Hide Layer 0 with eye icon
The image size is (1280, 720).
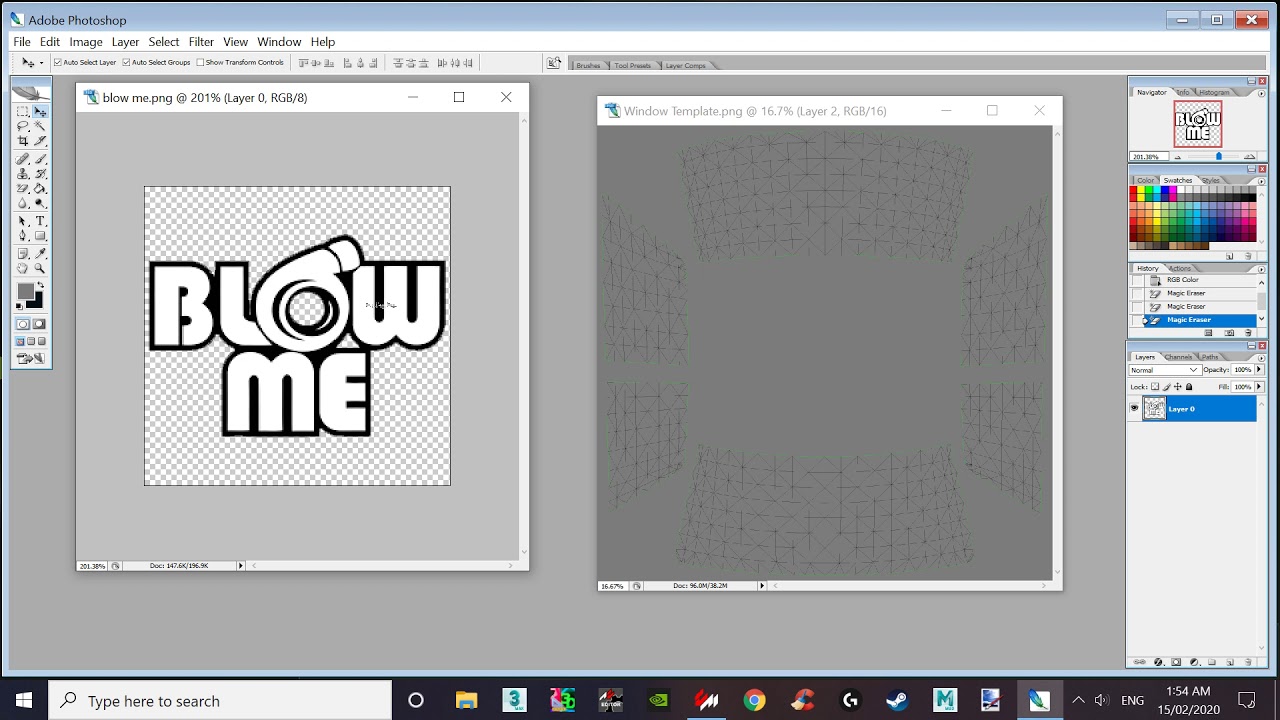click(x=1134, y=408)
